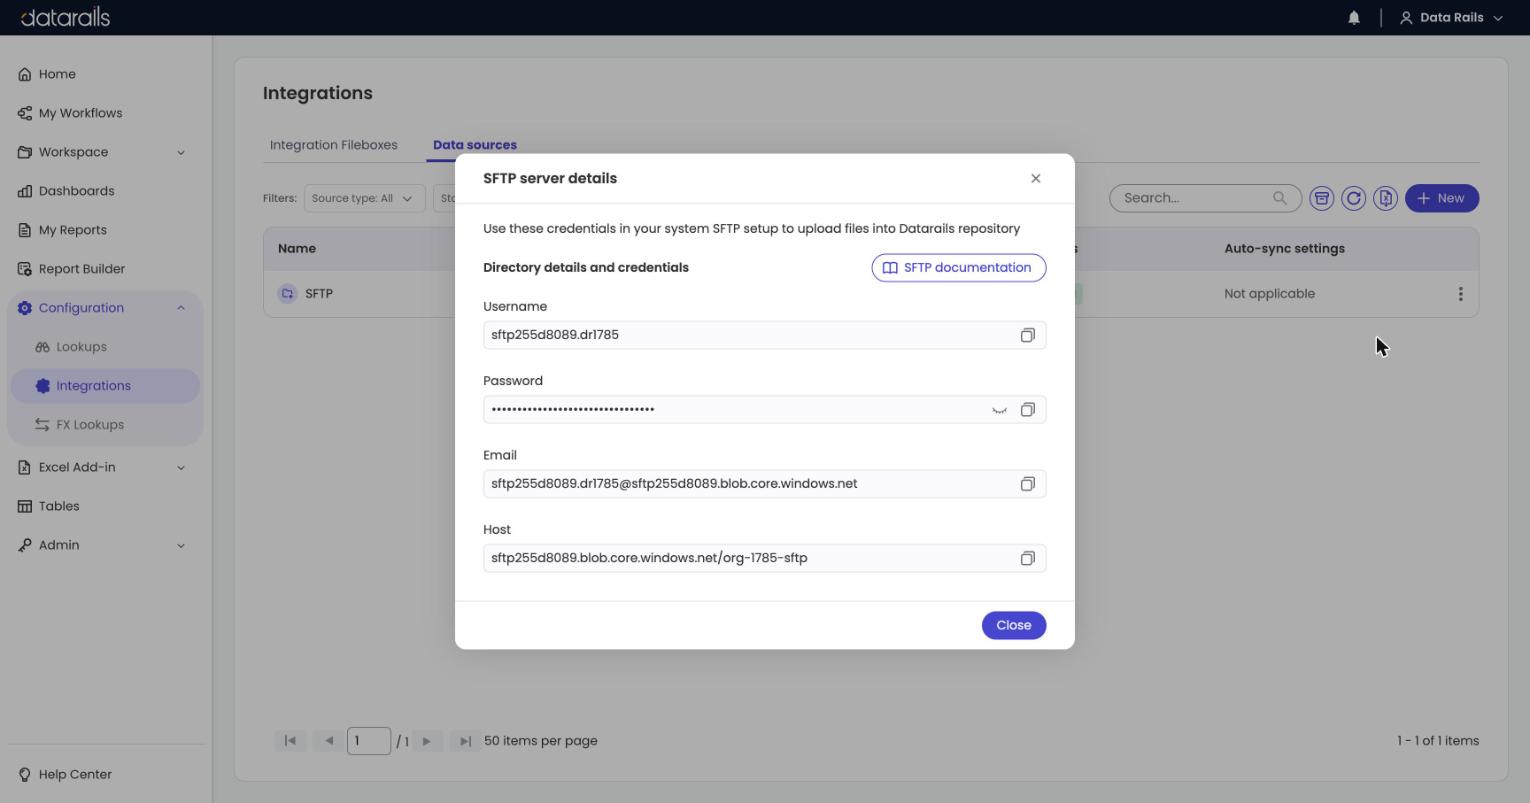Image resolution: width=1530 pixels, height=803 pixels.
Task: Copy the SFTP username to clipboard
Action: point(1027,335)
